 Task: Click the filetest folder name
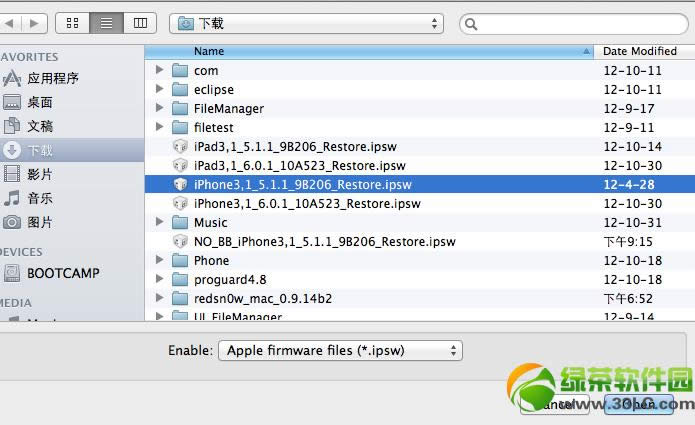(214, 128)
